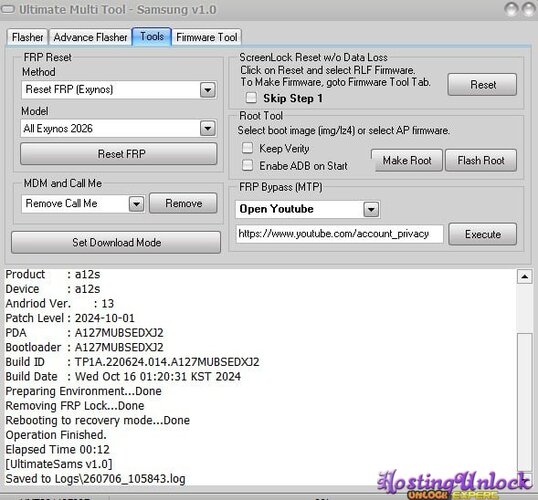Click log line 'Operation Finished.'
The height and width of the screenshot is (500, 538).
56,435
